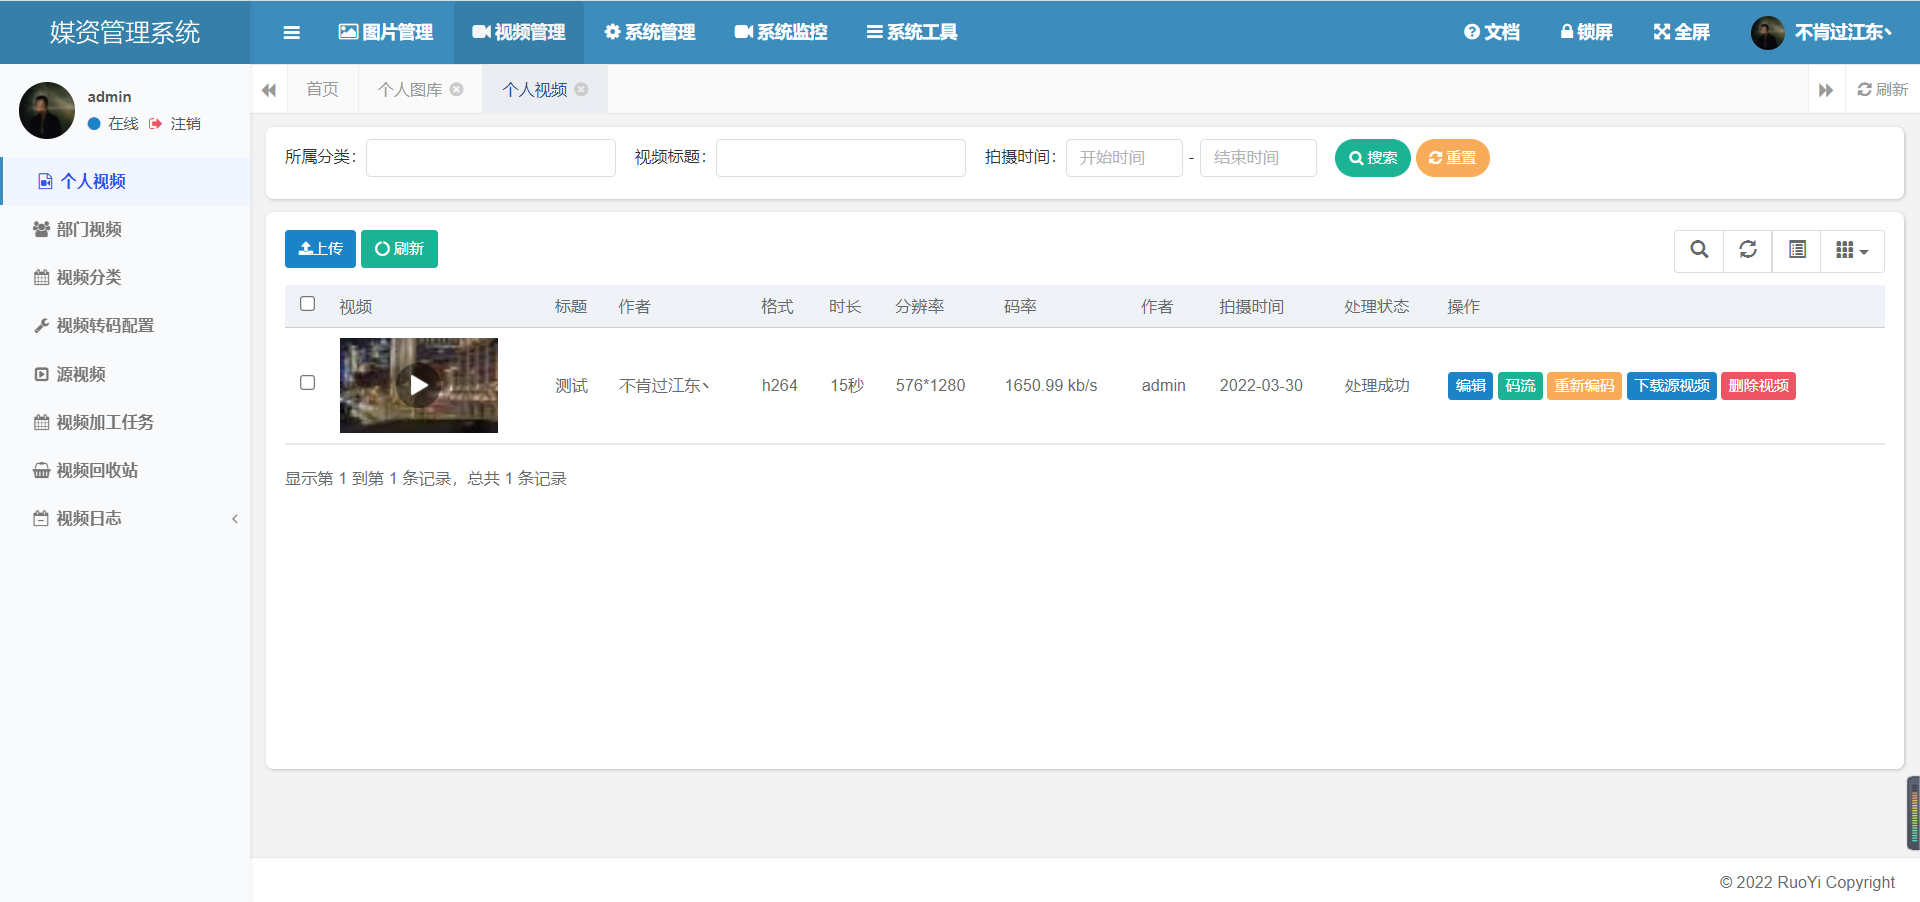This screenshot has width=1920, height=902.
Task: Open the 系统管理 top menu
Action: click(x=650, y=32)
